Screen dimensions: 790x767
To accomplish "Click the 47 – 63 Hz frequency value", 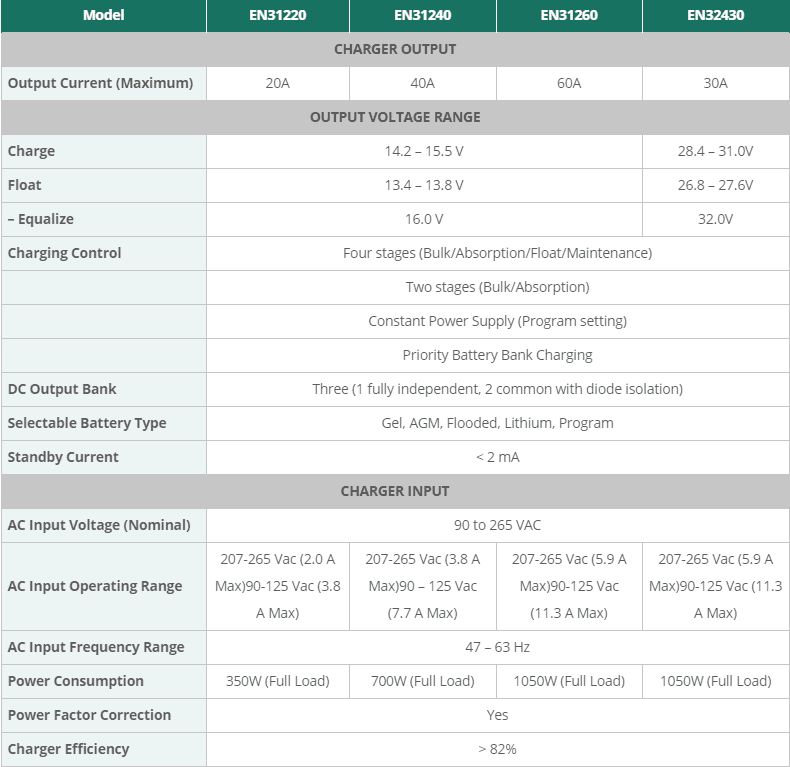I will coord(497,647).
